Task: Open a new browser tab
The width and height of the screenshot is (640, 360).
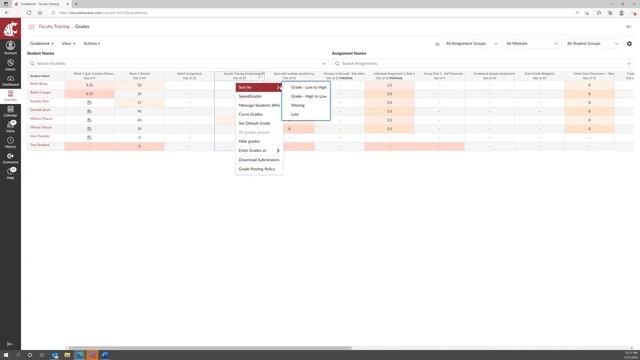Action: pos(76,4)
